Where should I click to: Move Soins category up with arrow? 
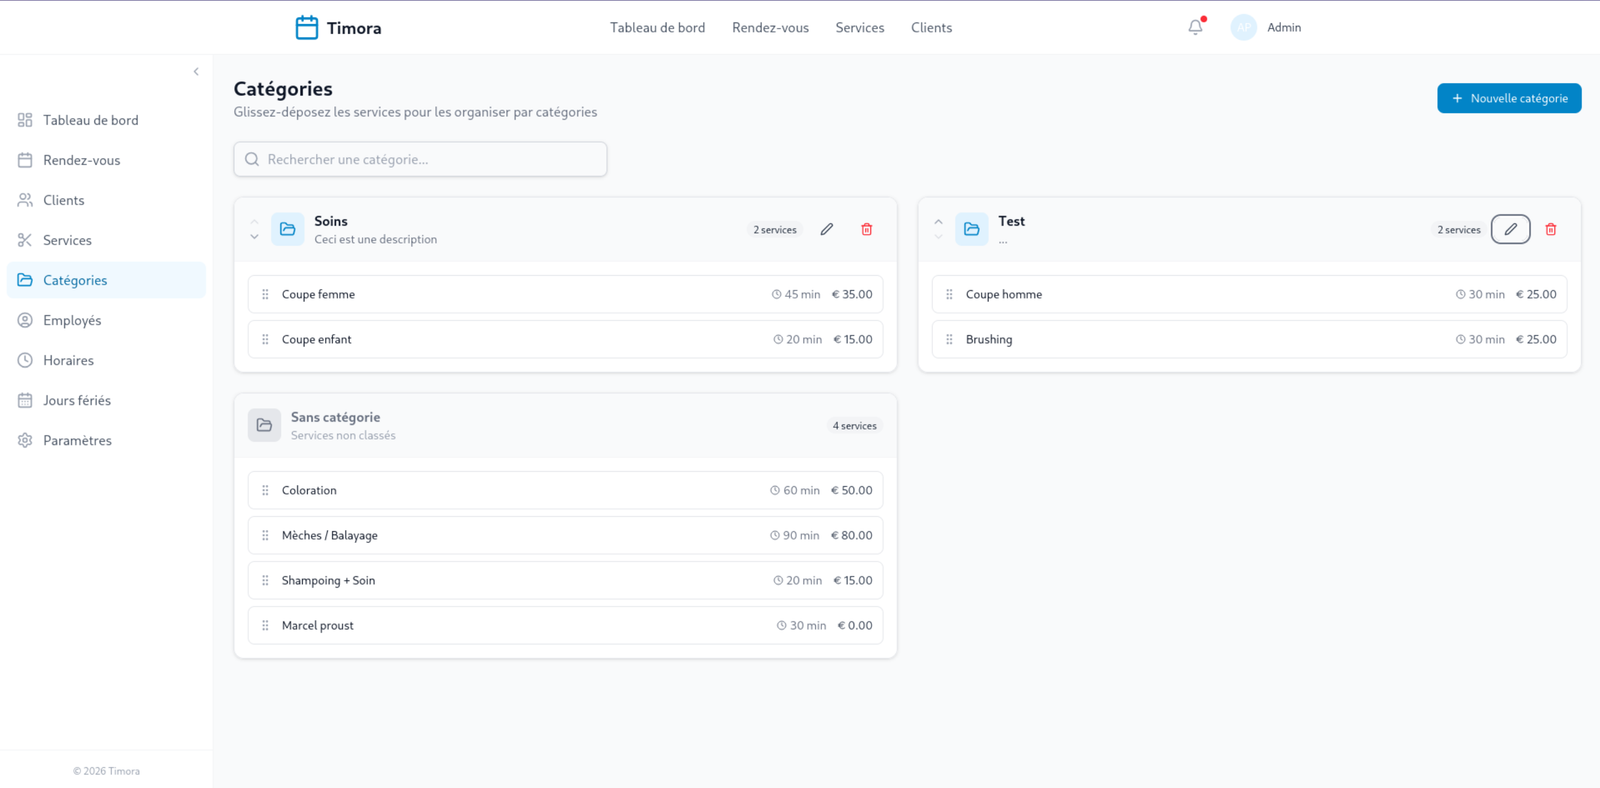tap(254, 222)
